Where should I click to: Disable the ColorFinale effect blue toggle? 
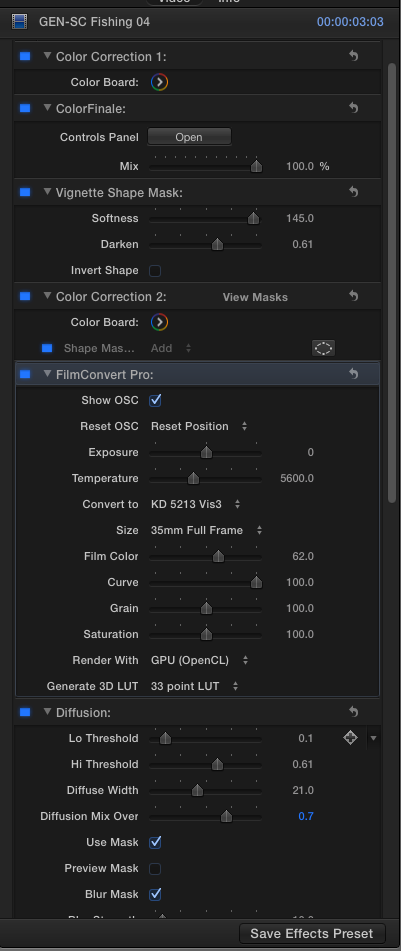click(25, 108)
